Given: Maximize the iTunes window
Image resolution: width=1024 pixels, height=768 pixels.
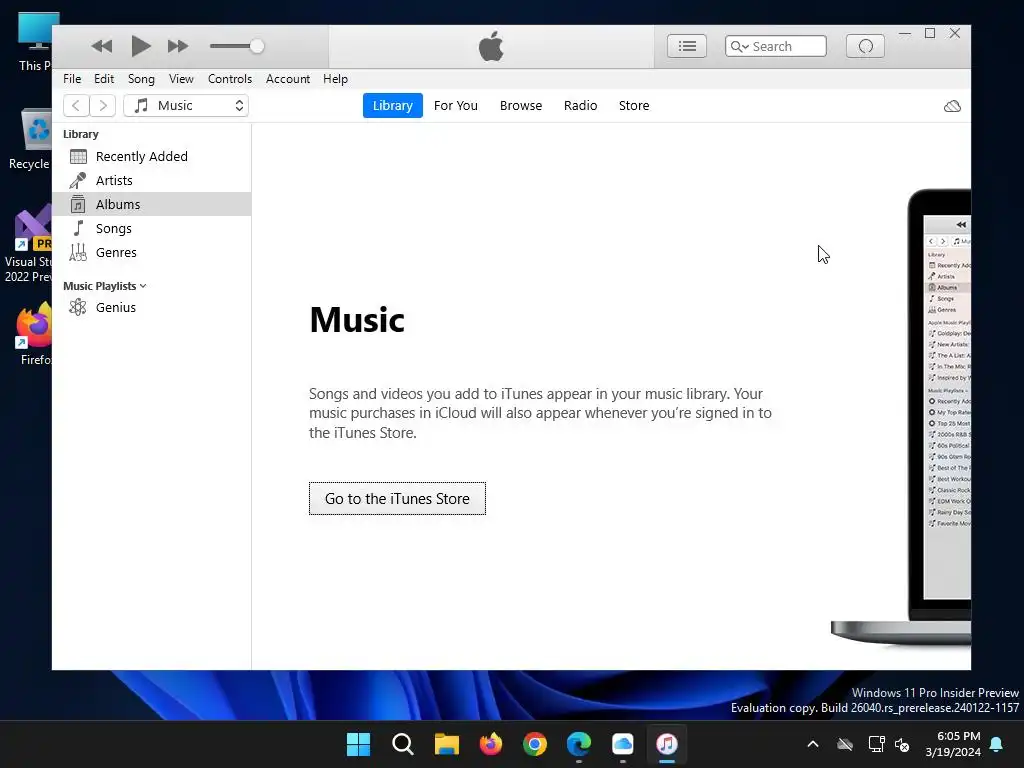Looking at the screenshot, I should coord(930,33).
